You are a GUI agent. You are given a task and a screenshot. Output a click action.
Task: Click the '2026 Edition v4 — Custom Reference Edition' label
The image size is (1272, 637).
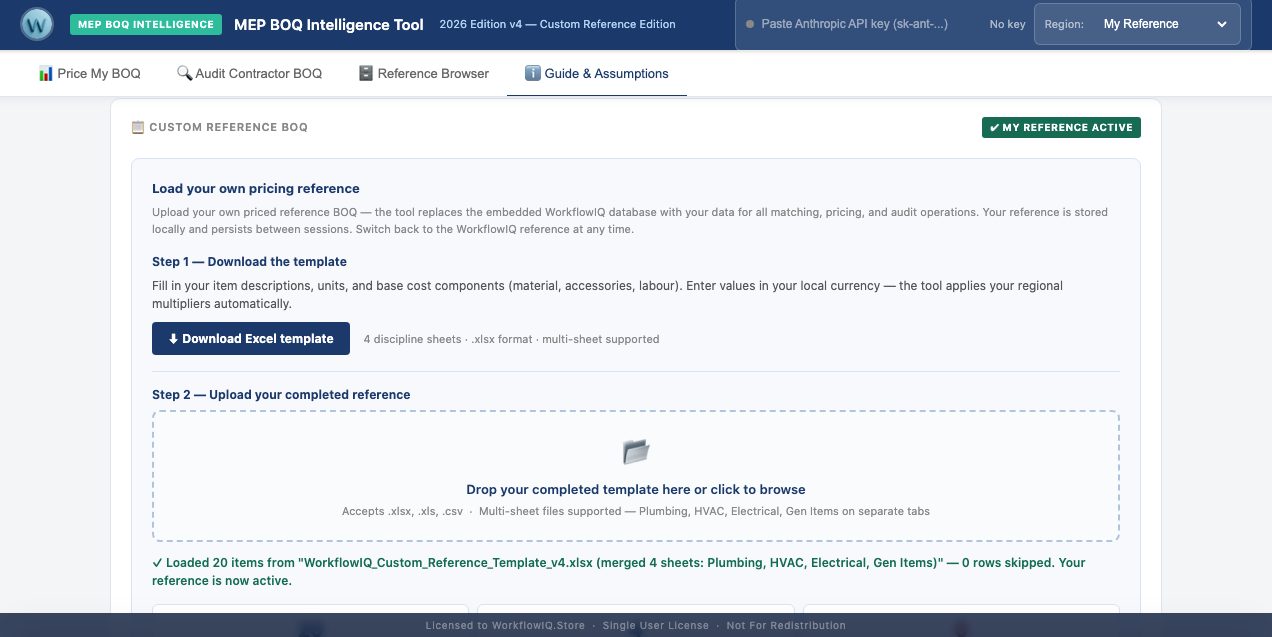[x=557, y=24]
